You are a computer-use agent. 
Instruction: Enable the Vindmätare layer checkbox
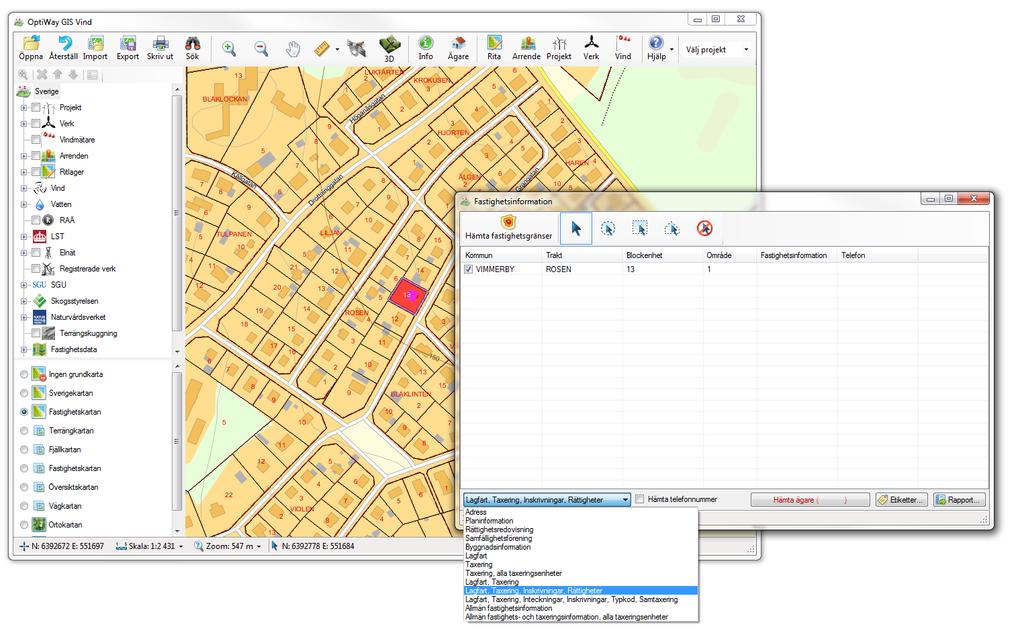[36, 140]
